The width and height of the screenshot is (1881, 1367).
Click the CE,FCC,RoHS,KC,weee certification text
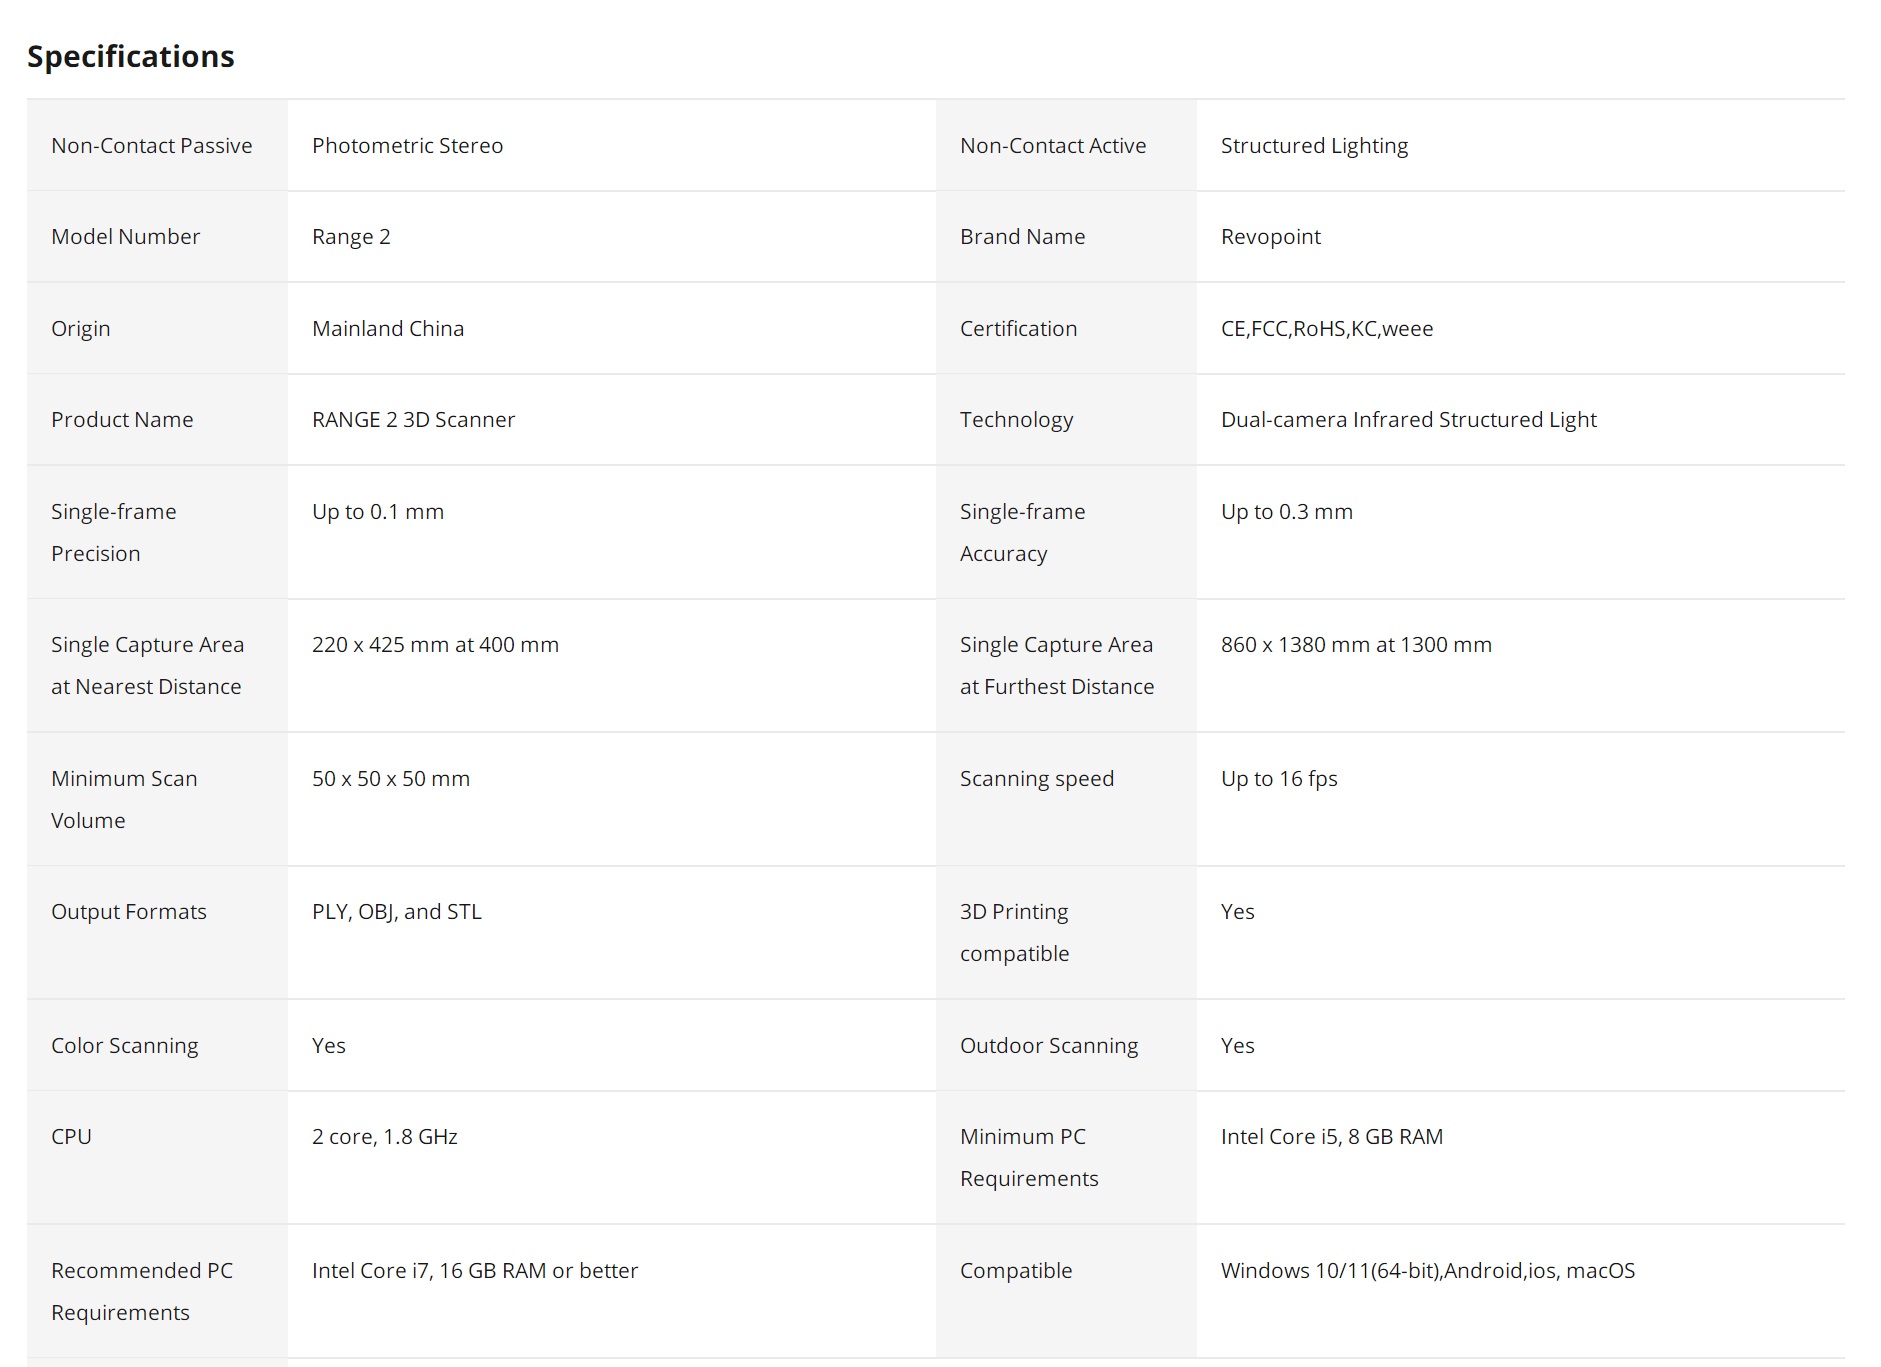click(x=1327, y=329)
